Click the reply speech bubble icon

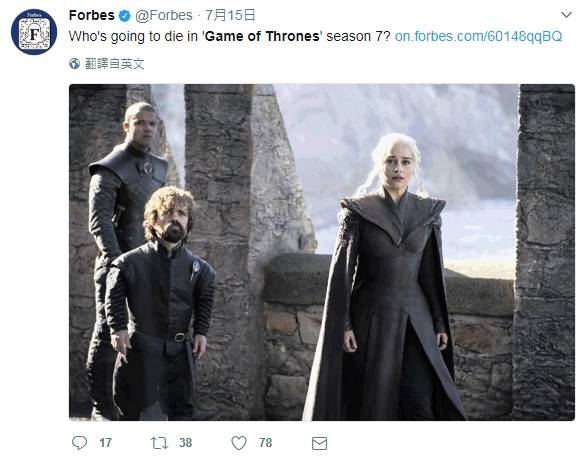tap(79, 442)
